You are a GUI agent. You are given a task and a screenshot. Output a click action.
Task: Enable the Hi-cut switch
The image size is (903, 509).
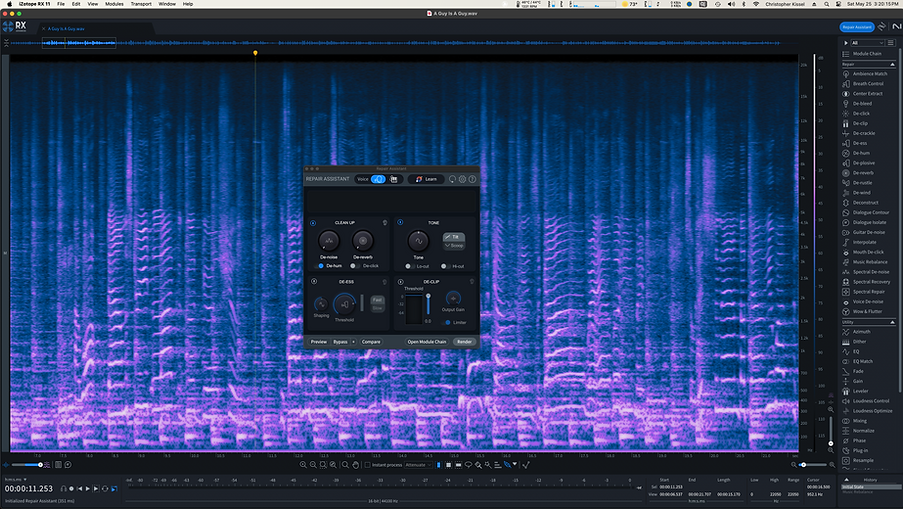[444, 266]
